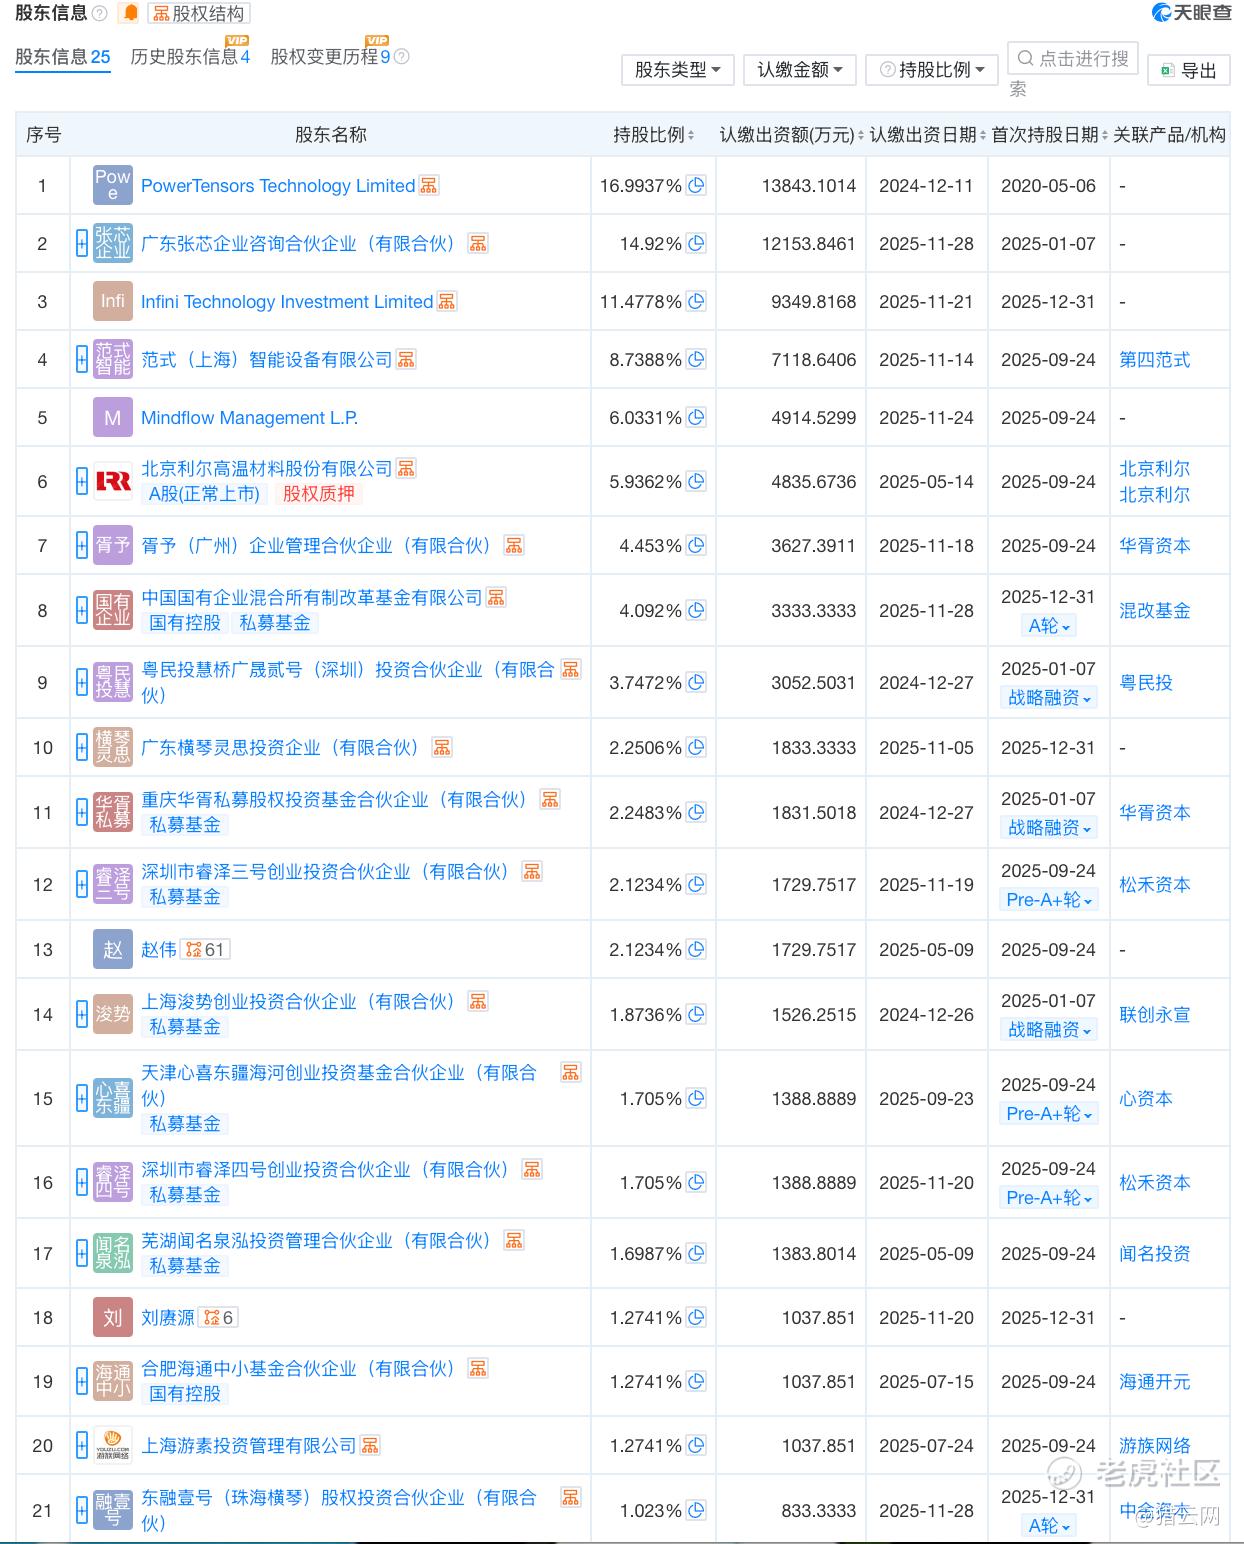Open Mindflow Management L.P. link
The height and width of the screenshot is (1544, 1244).
point(249,418)
